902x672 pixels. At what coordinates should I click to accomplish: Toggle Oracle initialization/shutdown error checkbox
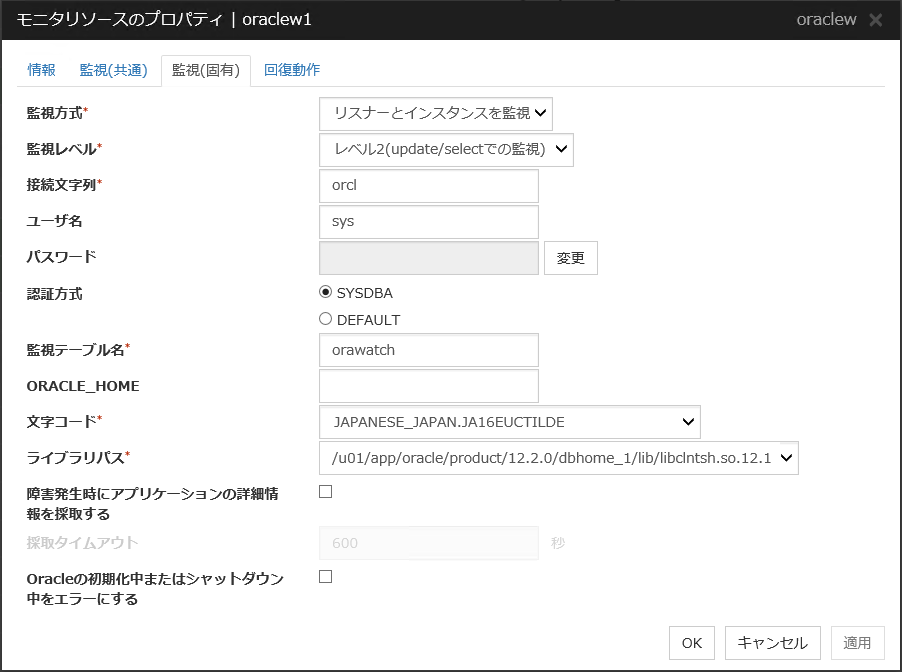(x=325, y=577)
